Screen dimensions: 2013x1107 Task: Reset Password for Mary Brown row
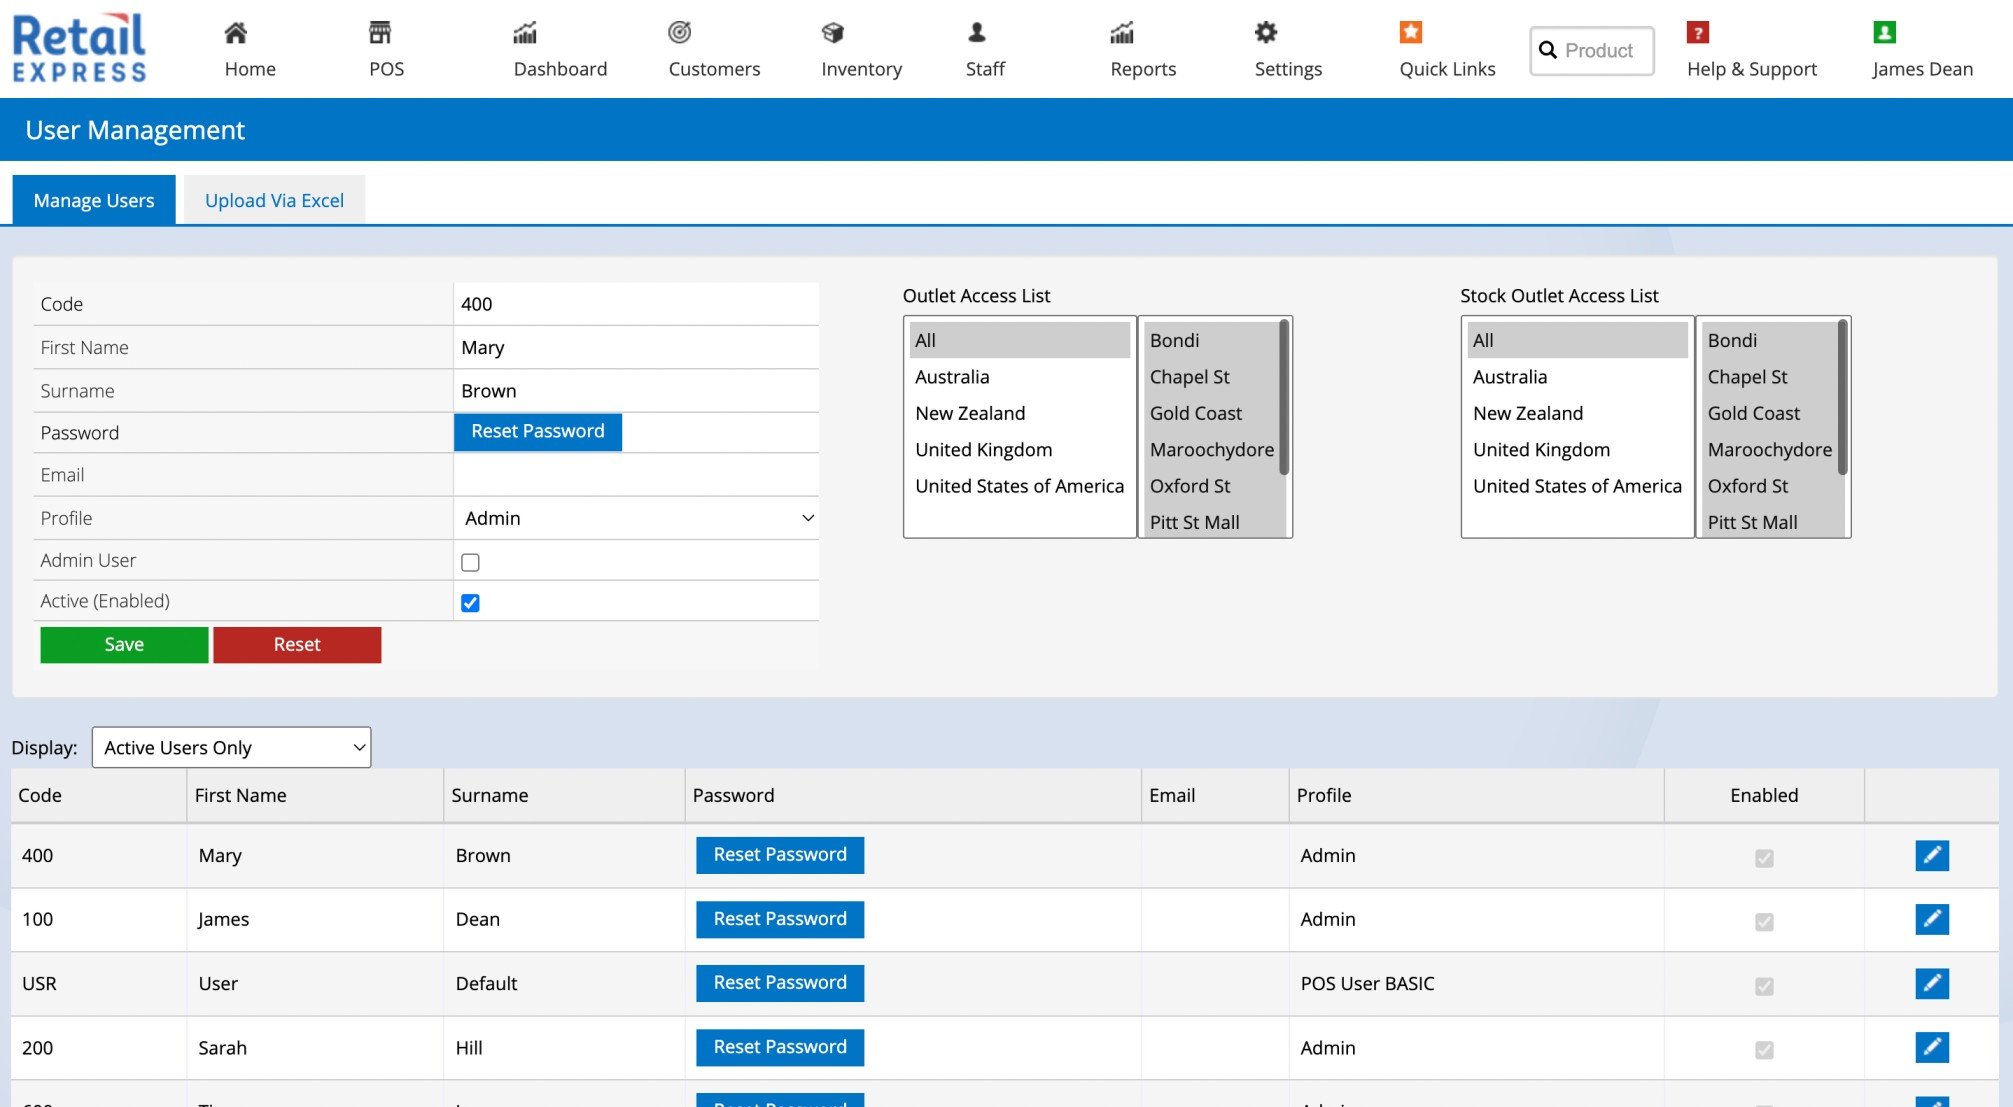coord(780,855)
